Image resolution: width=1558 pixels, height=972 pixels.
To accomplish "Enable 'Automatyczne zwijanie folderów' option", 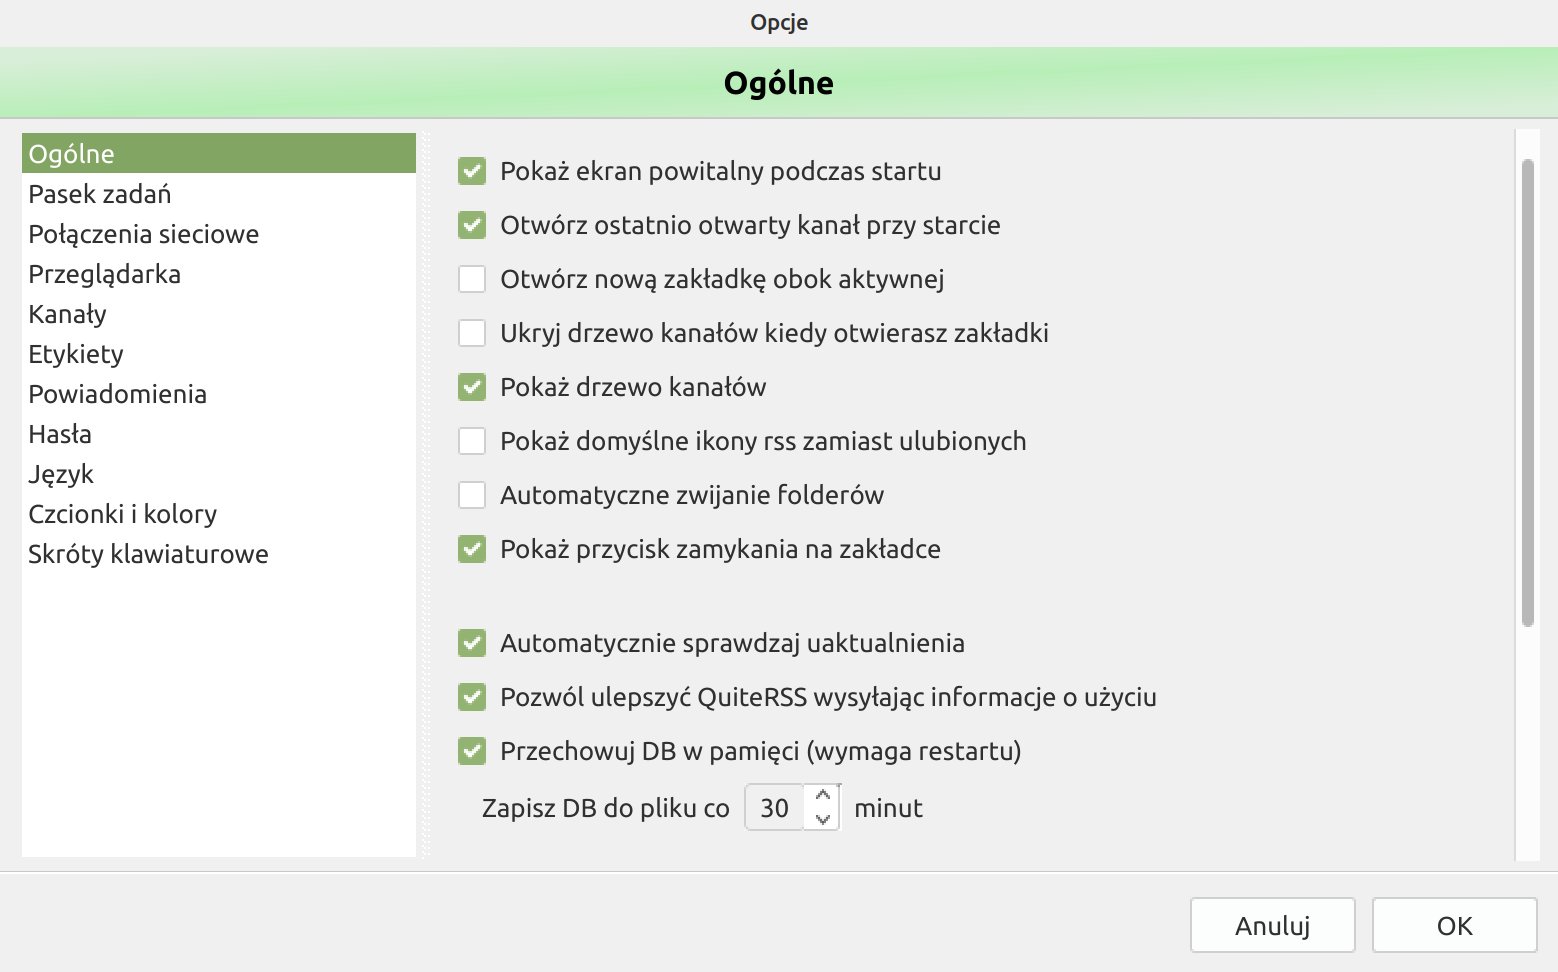I will (472, 495).
